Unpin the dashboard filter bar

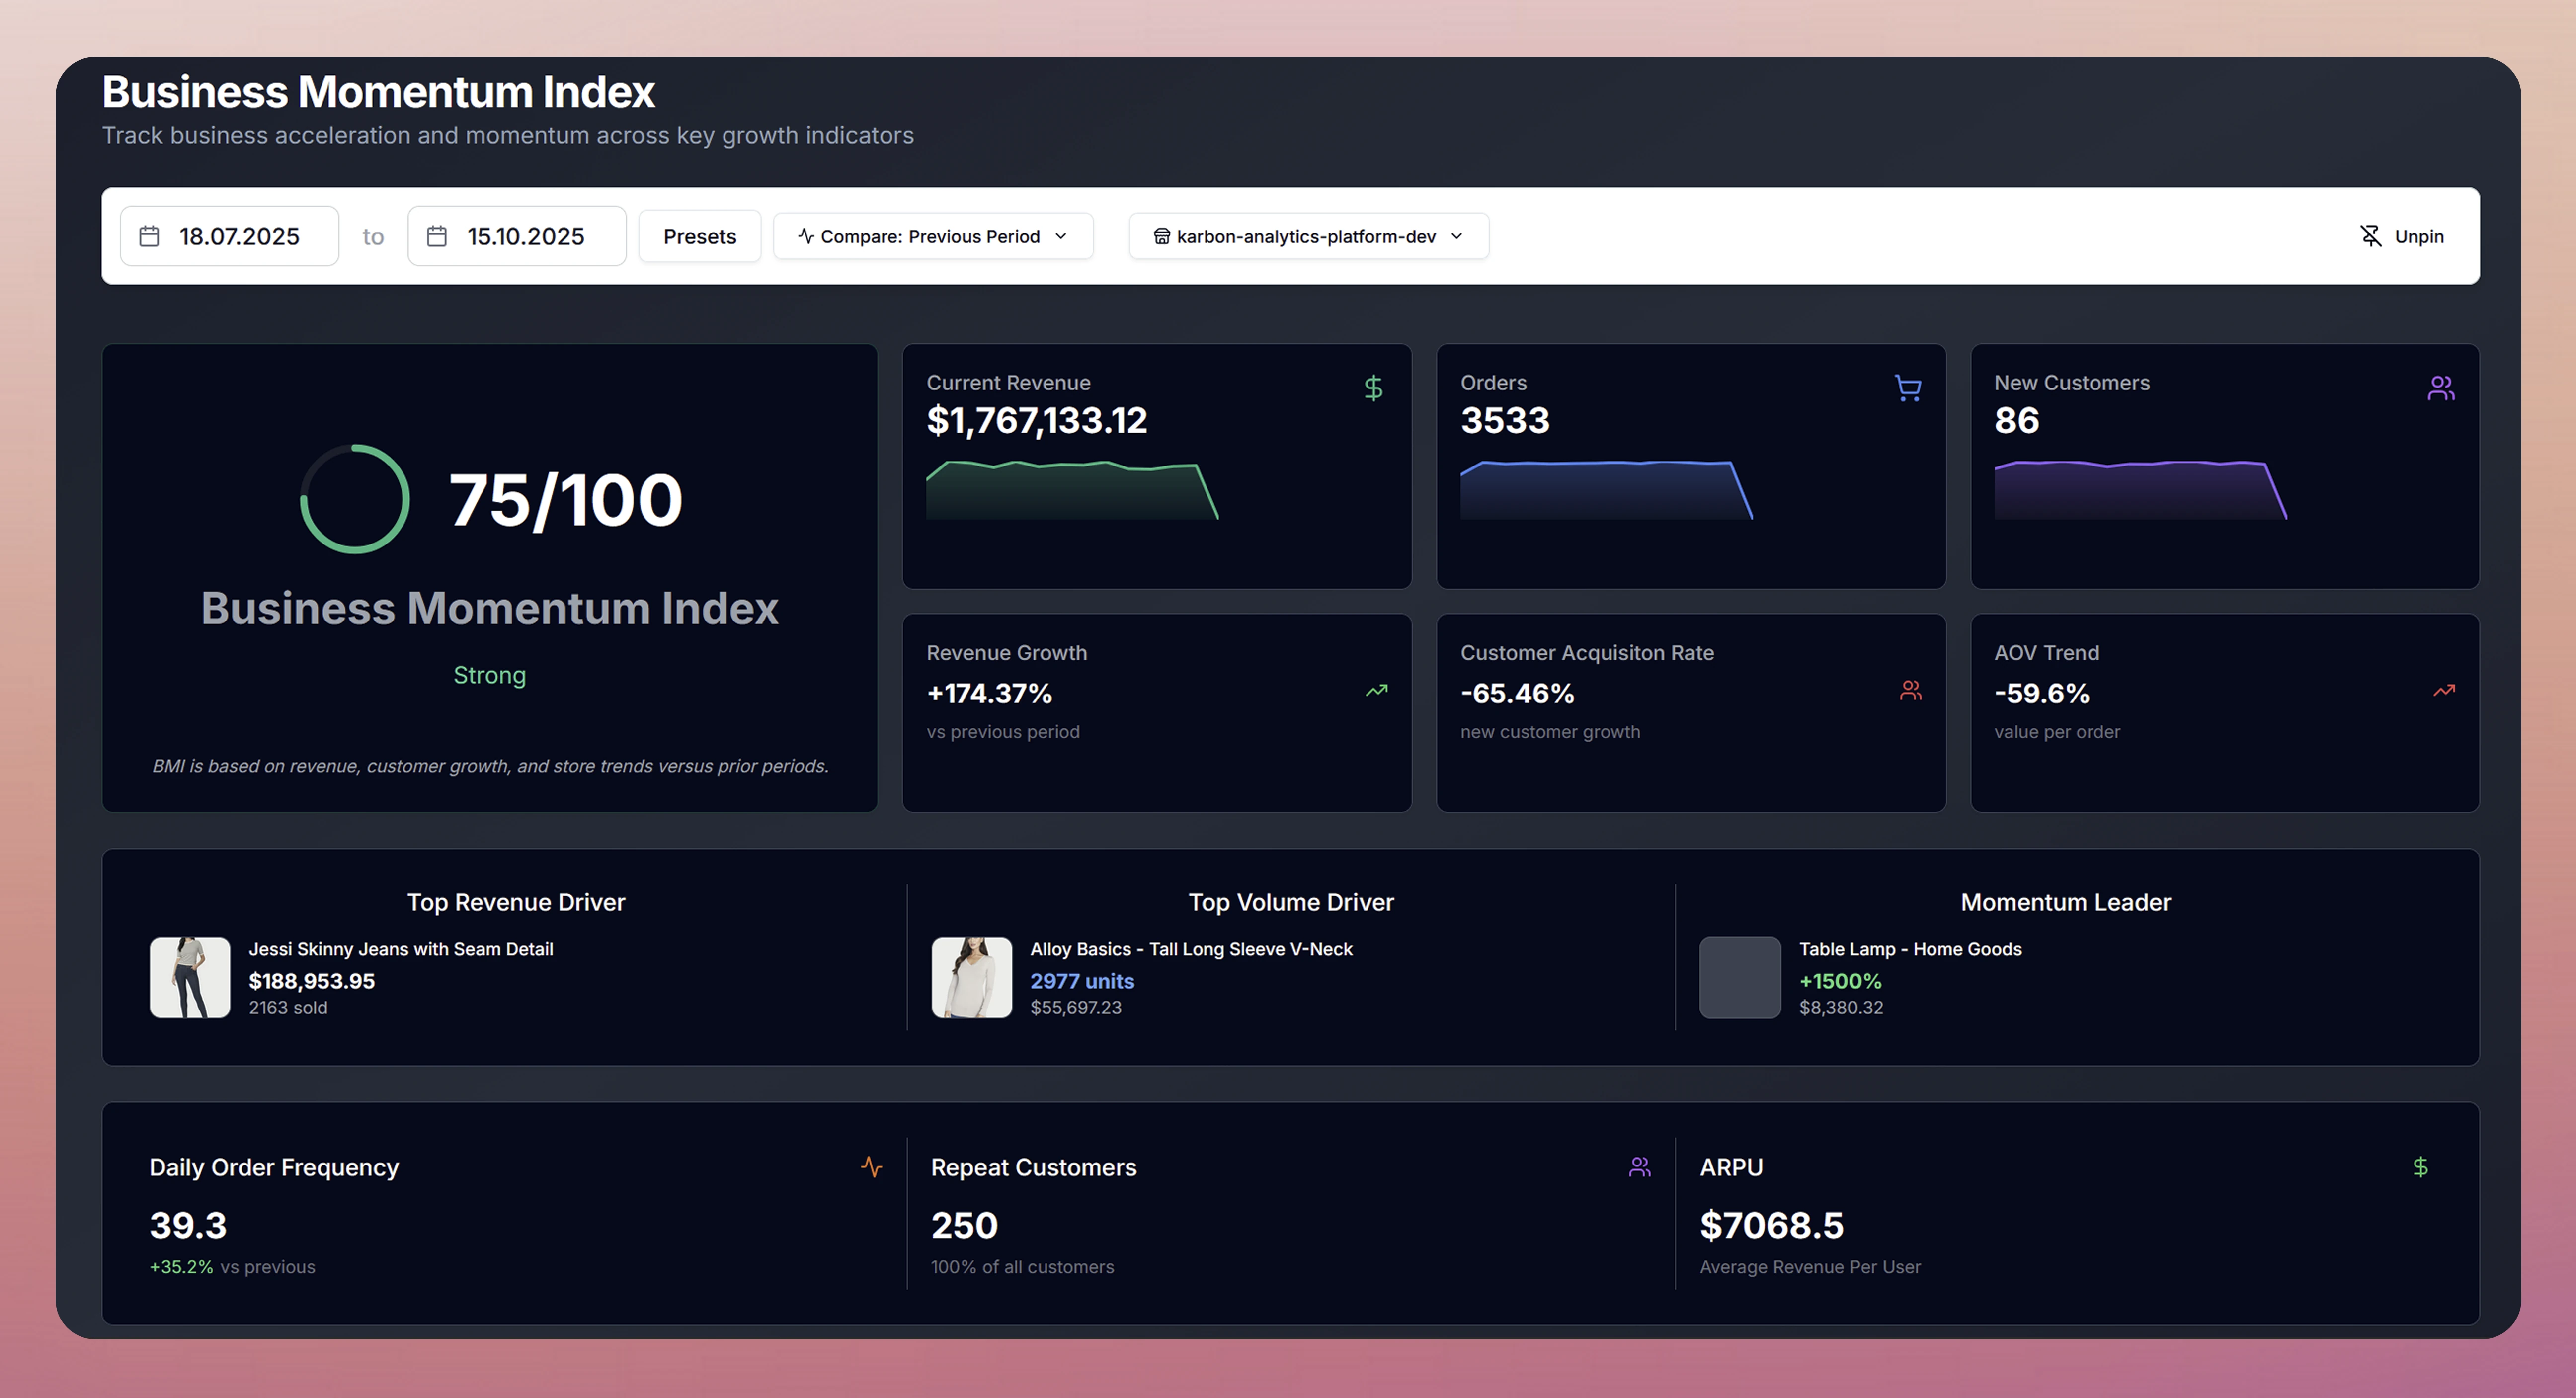(2403, 236)
